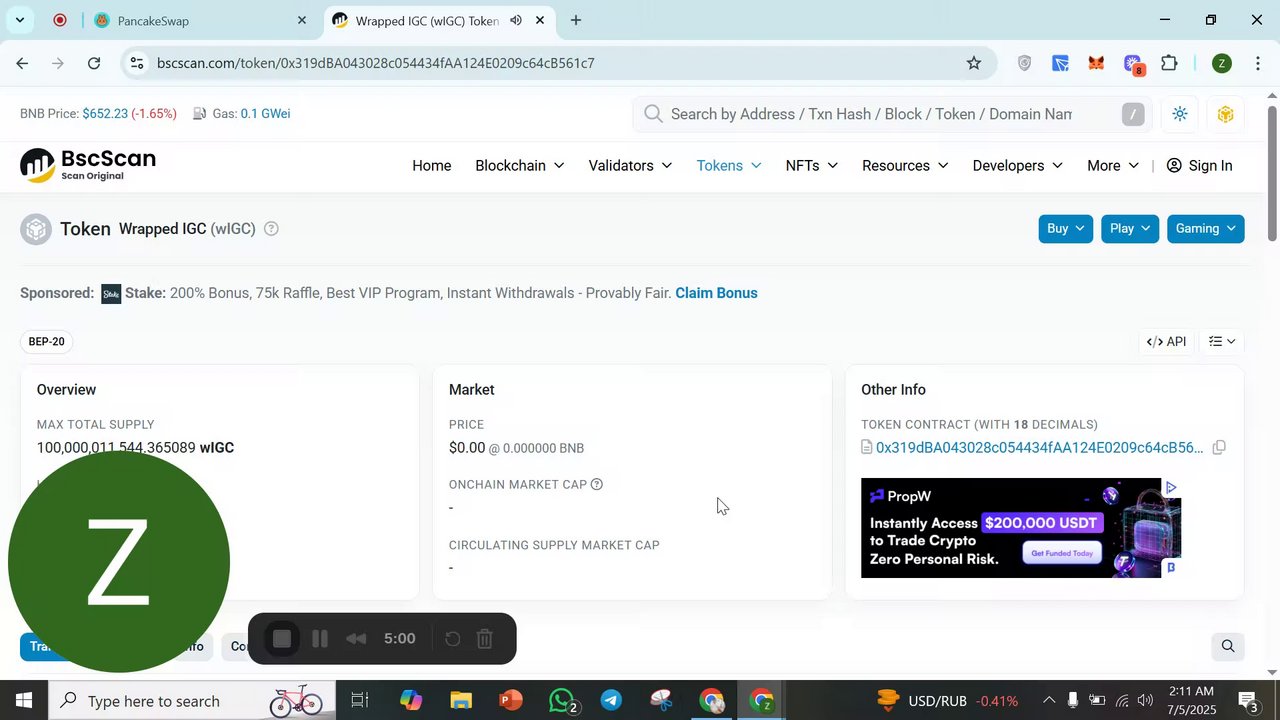The image size is (1280, 720).
Task: Click the extension icon with the 8 badge
Action: coord(1133,64)
